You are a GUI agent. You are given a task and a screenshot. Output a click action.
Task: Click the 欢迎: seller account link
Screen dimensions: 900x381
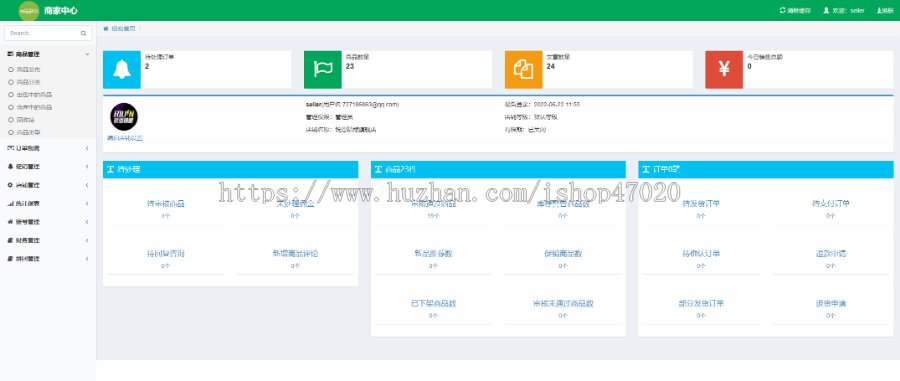click(848, 10)
